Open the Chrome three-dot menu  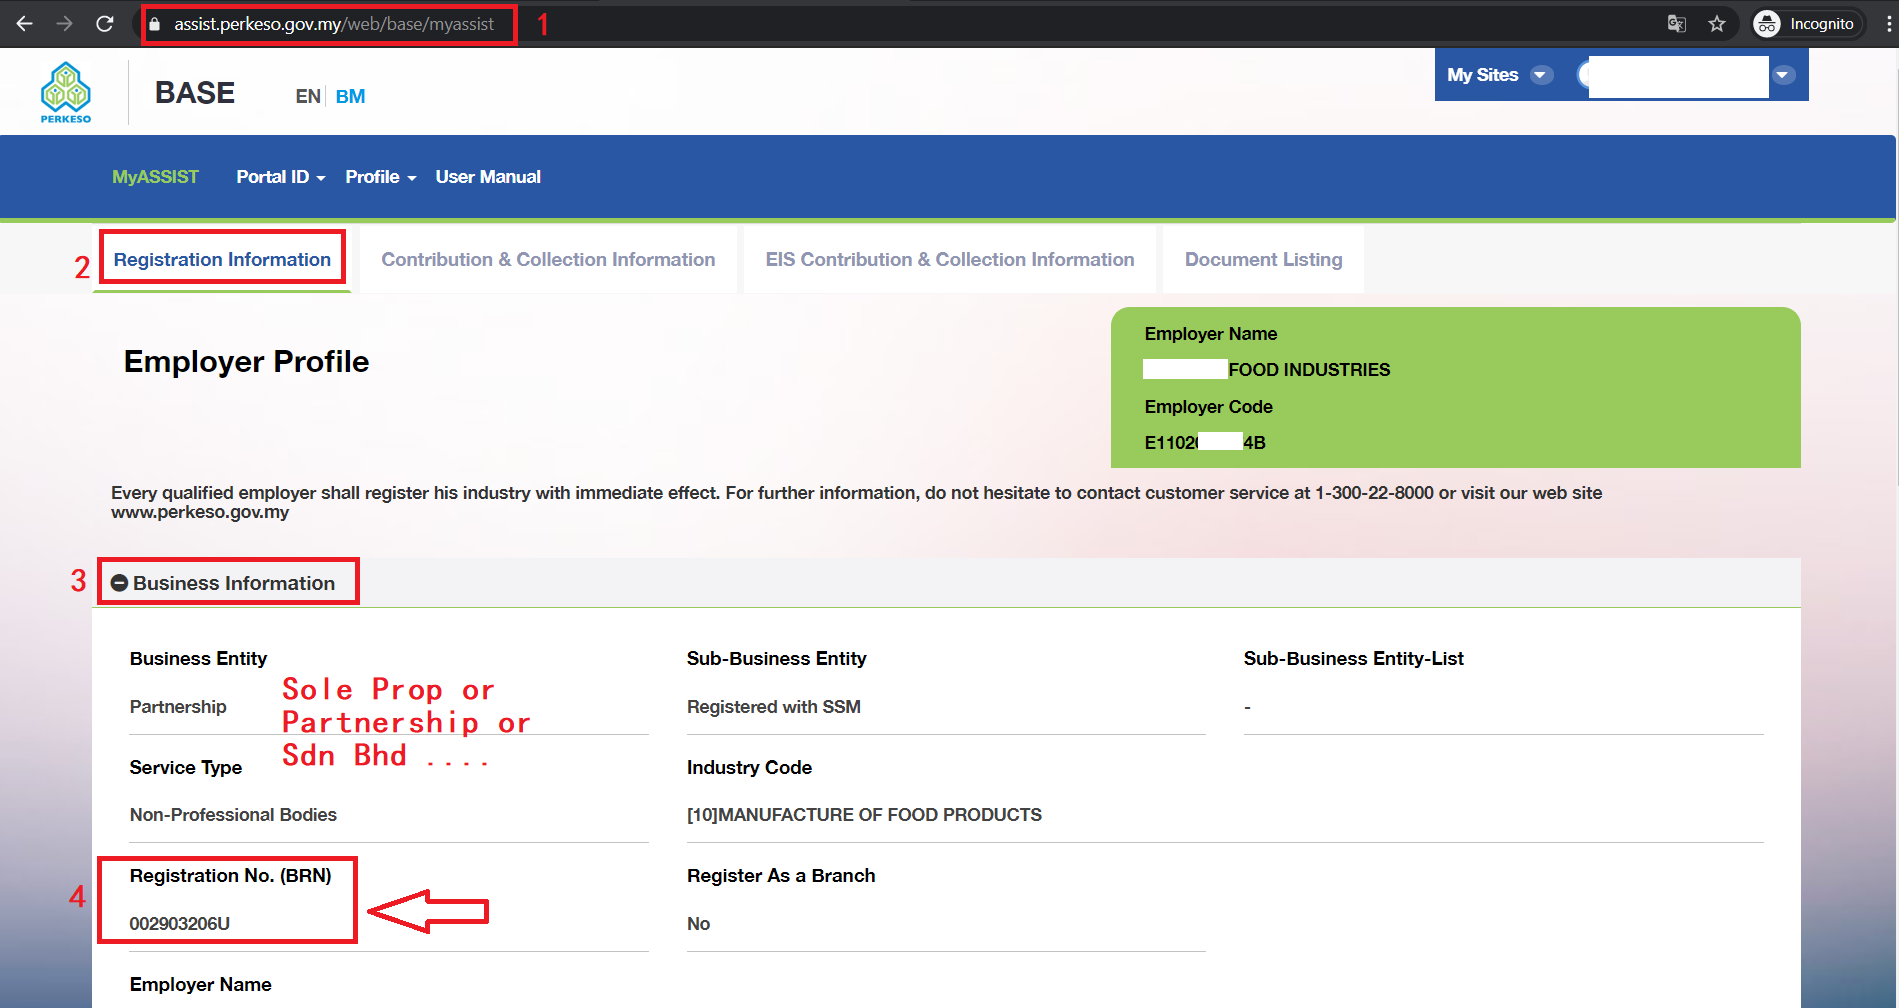(1888, 24)
